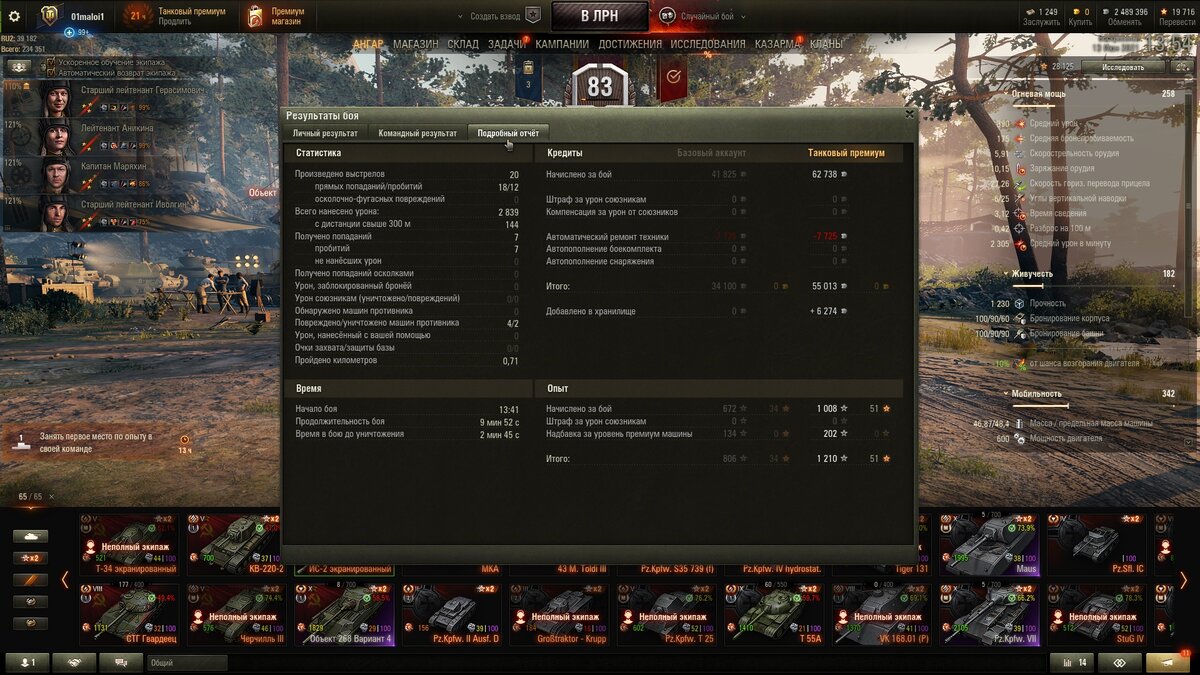Select the Pz.Kpfw. VII tank thumbnail

click(x=988, y=614)
